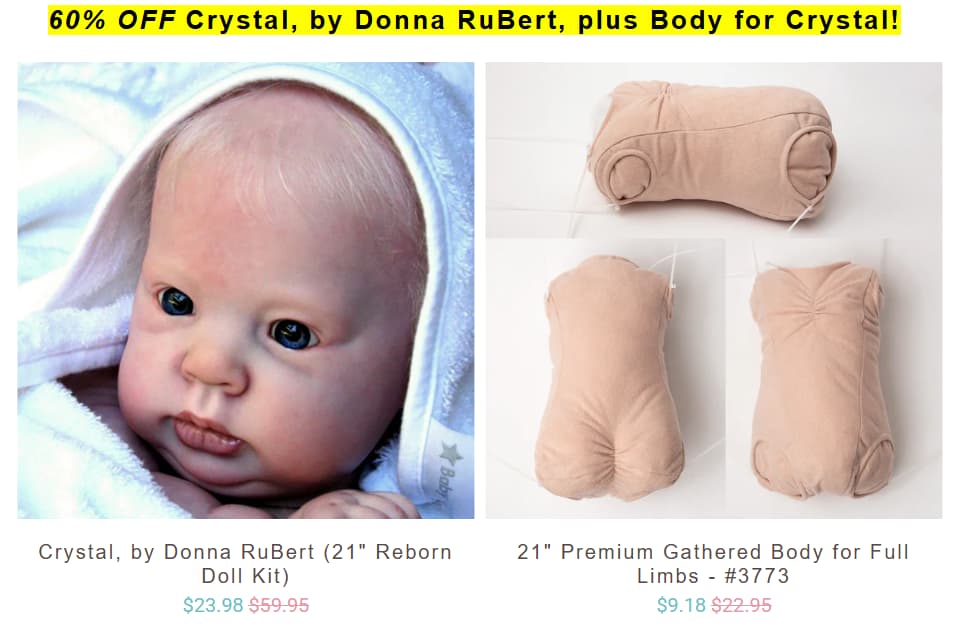Click "Body for Crystal!" in the headline

coord(775,20)
